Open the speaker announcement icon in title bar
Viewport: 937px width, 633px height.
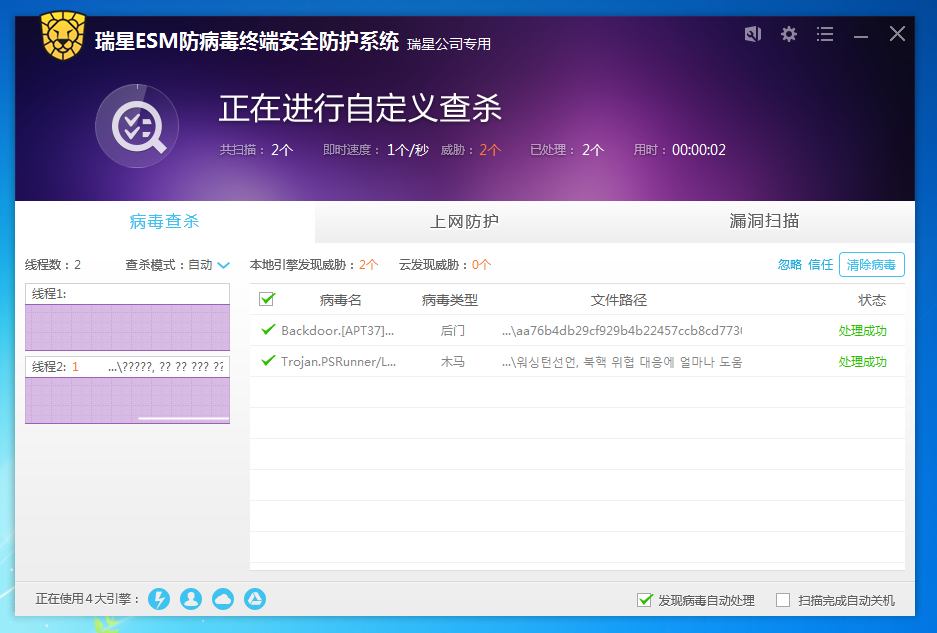pyautogui.click(x=752, y=34)
